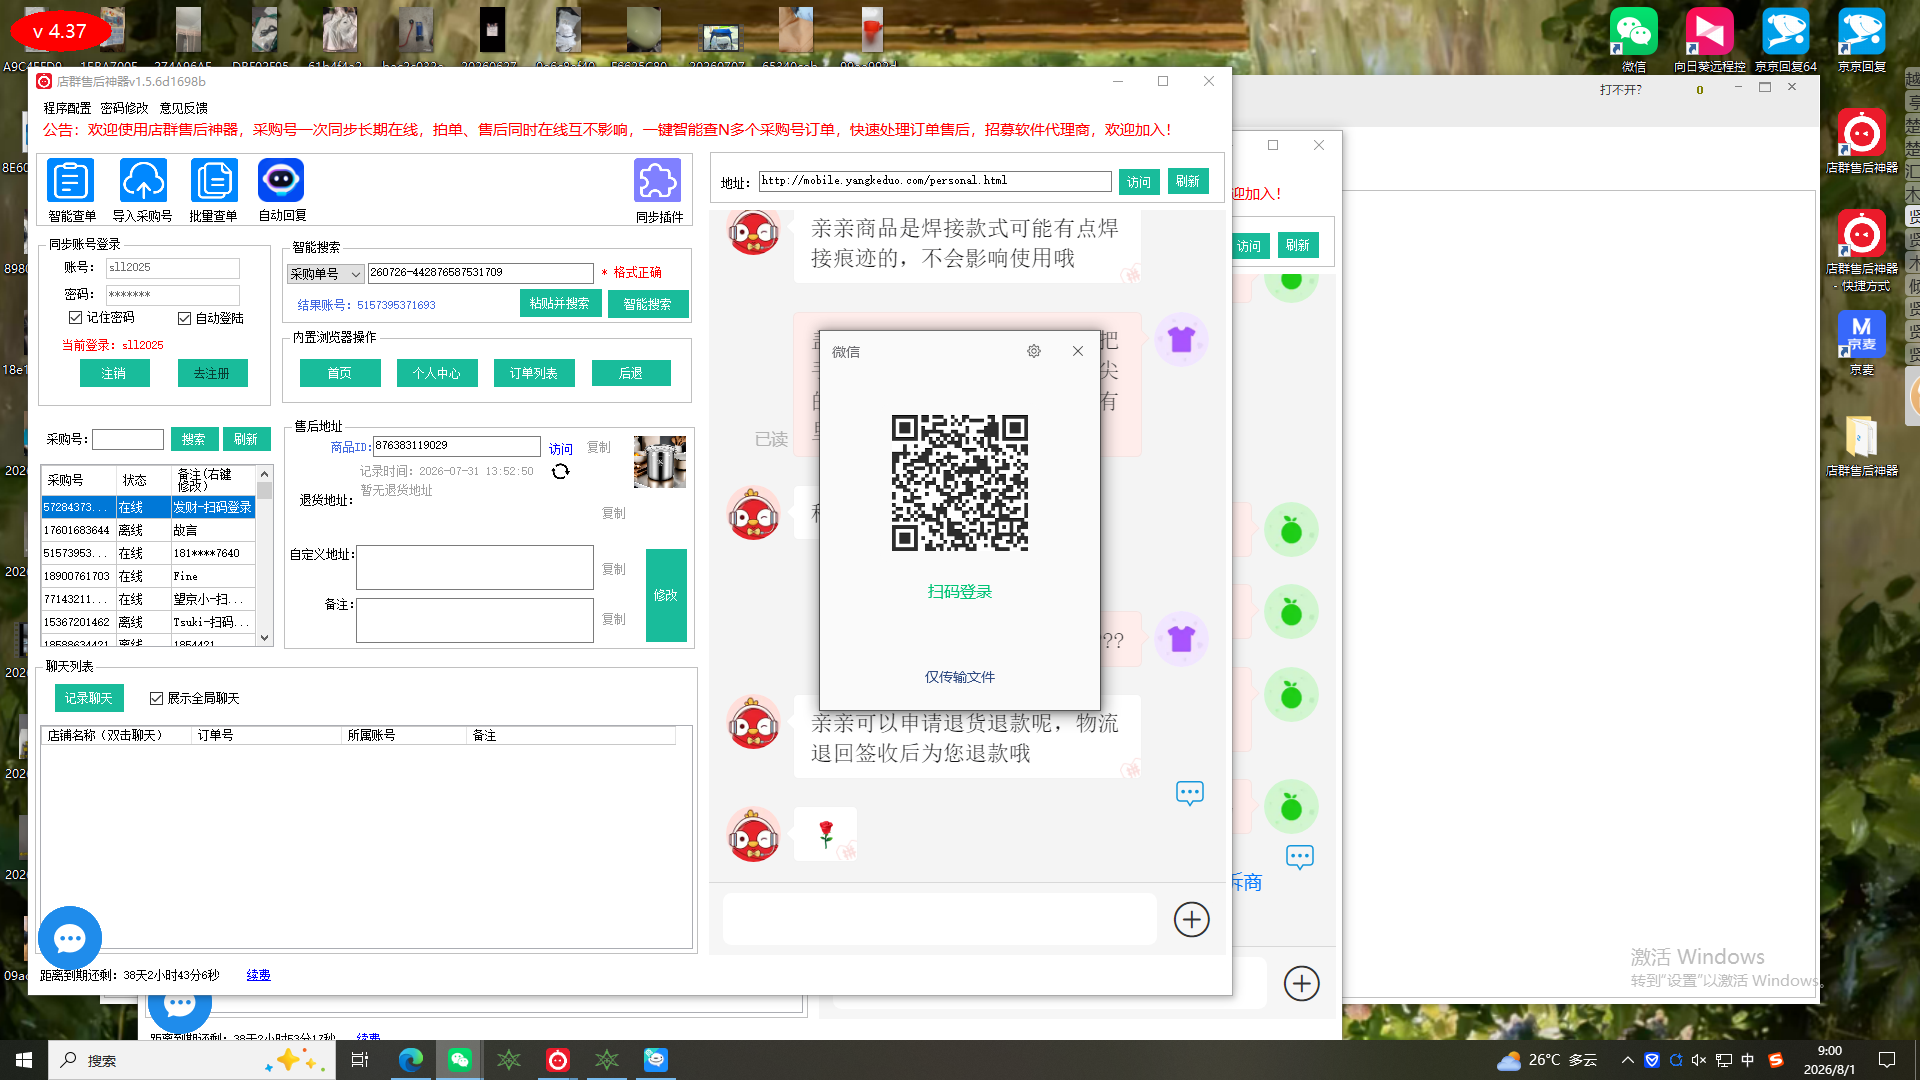Click the 店铺名称 column header
Screen dimensions: 1920x1080
click(116, 735)
